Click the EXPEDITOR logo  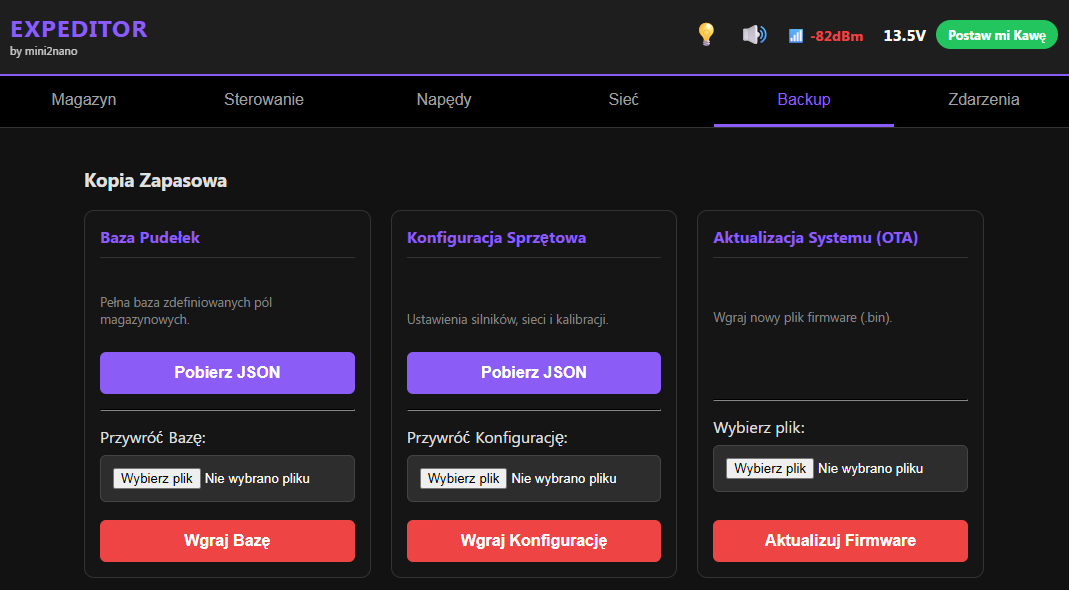pos(79,29)
